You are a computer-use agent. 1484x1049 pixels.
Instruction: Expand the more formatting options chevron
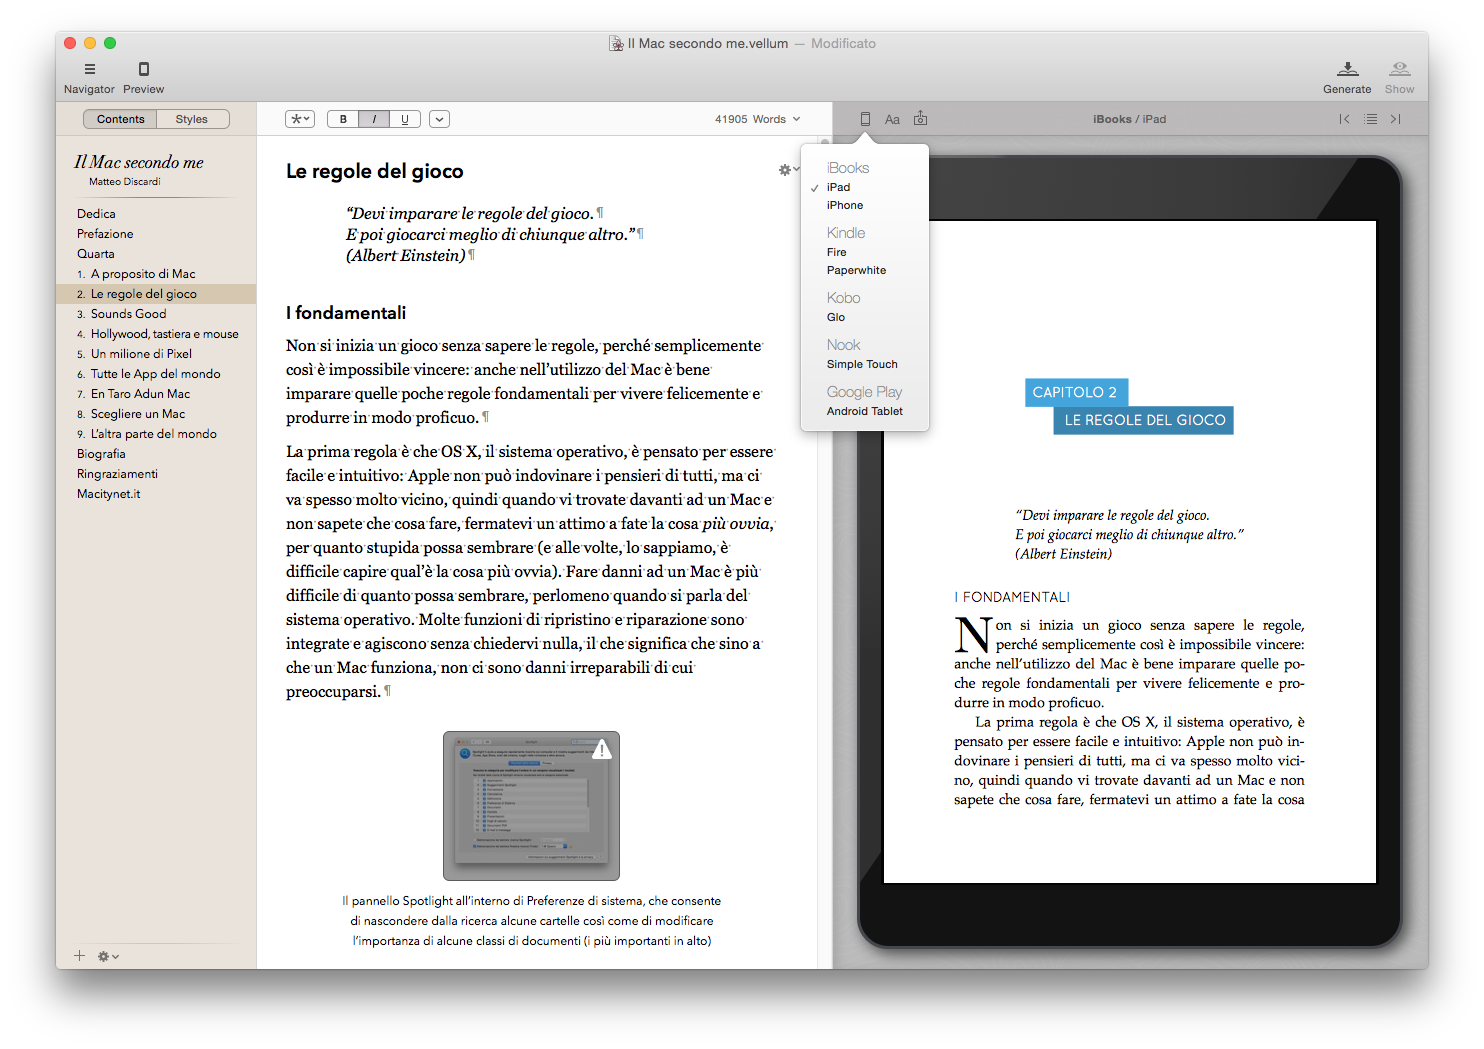[x=439, y=119]
